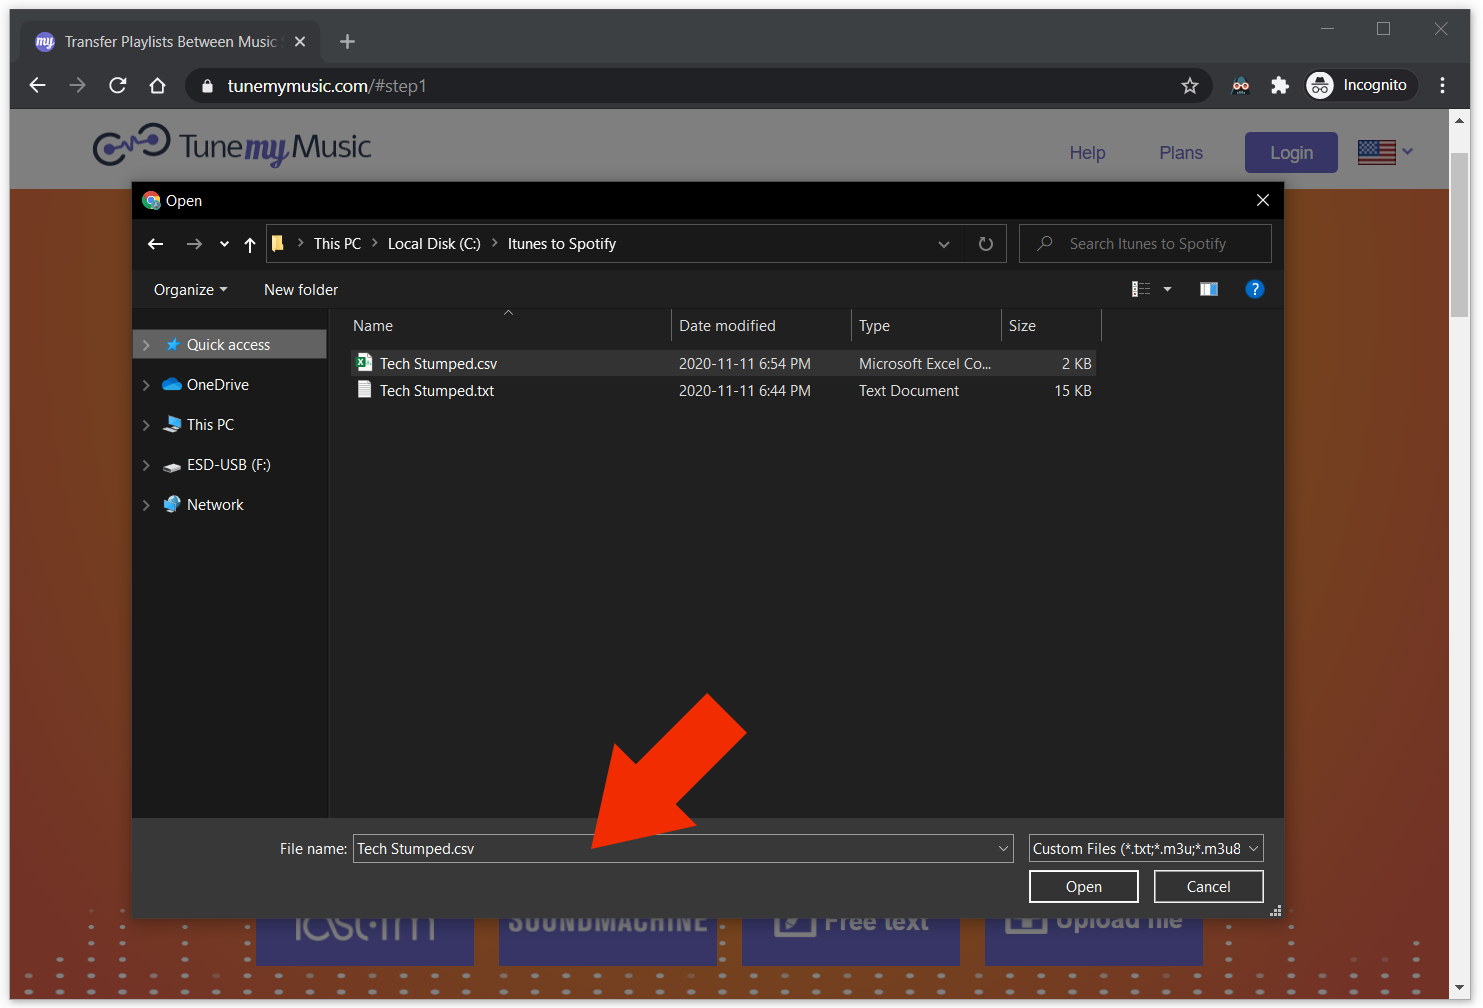Click Local Disk (C:) in breadcrumb
Screen dimensions: 1483x1008
click(434, 244)
